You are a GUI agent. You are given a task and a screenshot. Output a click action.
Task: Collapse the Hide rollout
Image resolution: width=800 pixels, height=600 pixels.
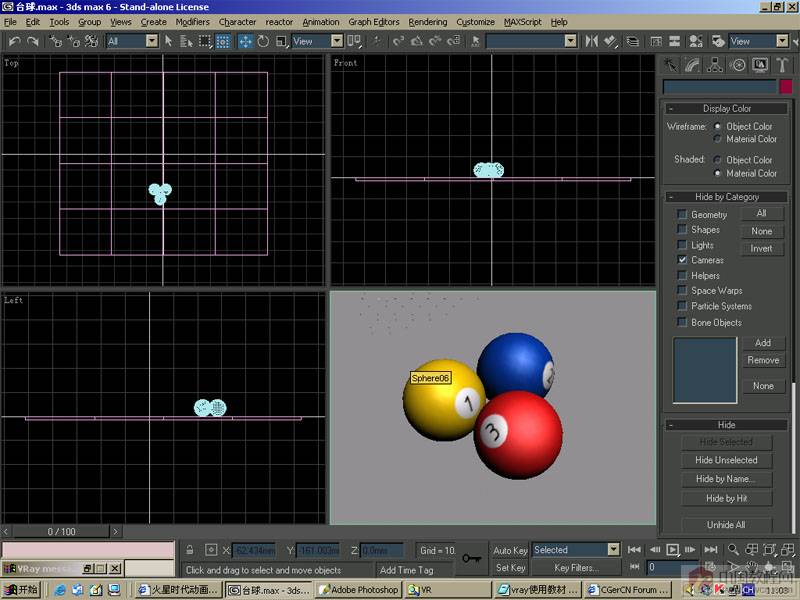click(x=726, y=425)
